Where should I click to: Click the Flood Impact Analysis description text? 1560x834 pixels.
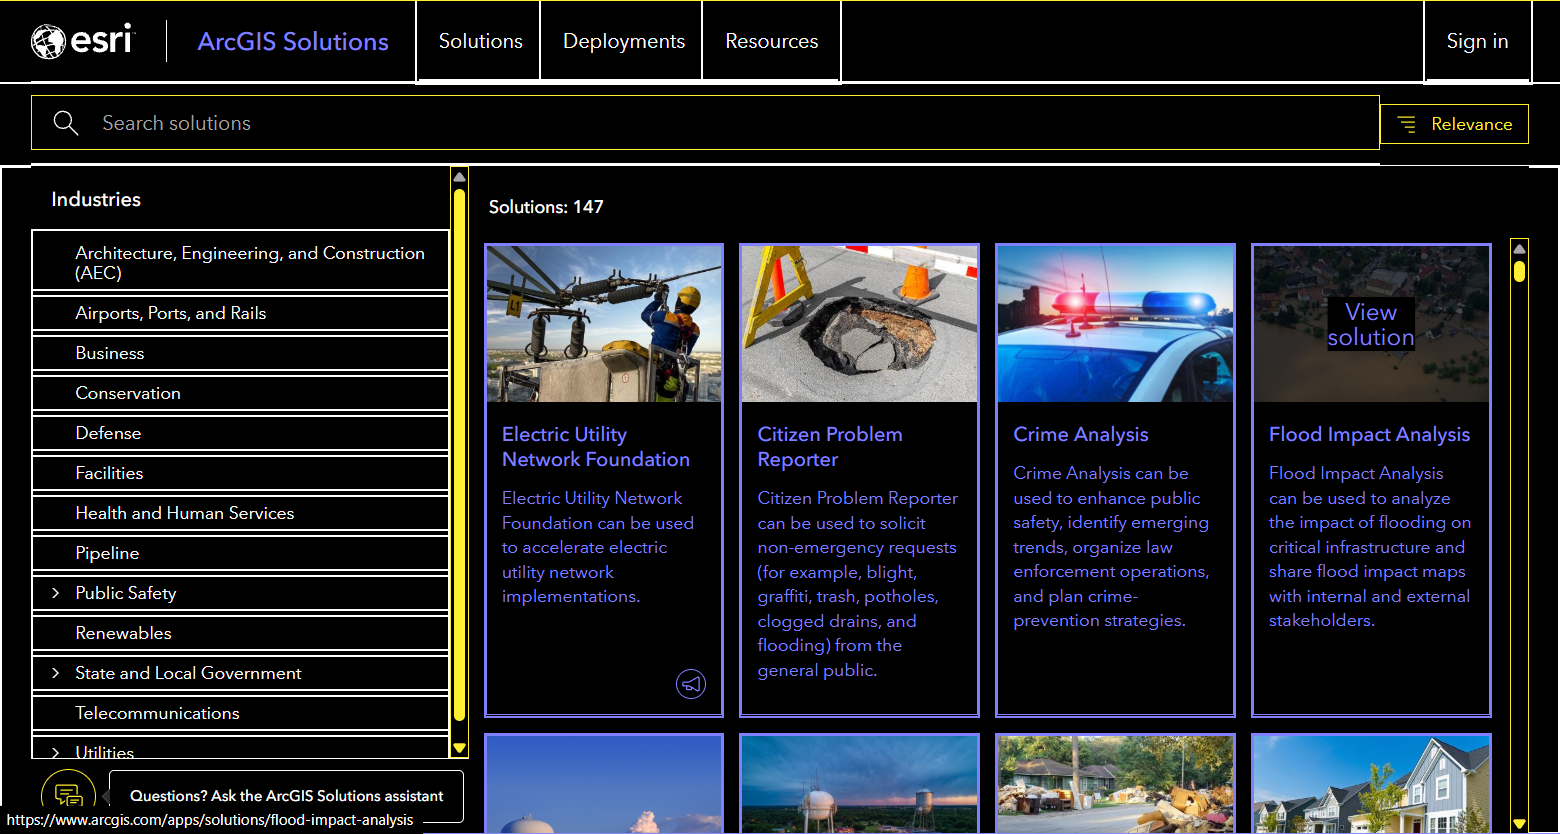click(x=1369, y=547)
